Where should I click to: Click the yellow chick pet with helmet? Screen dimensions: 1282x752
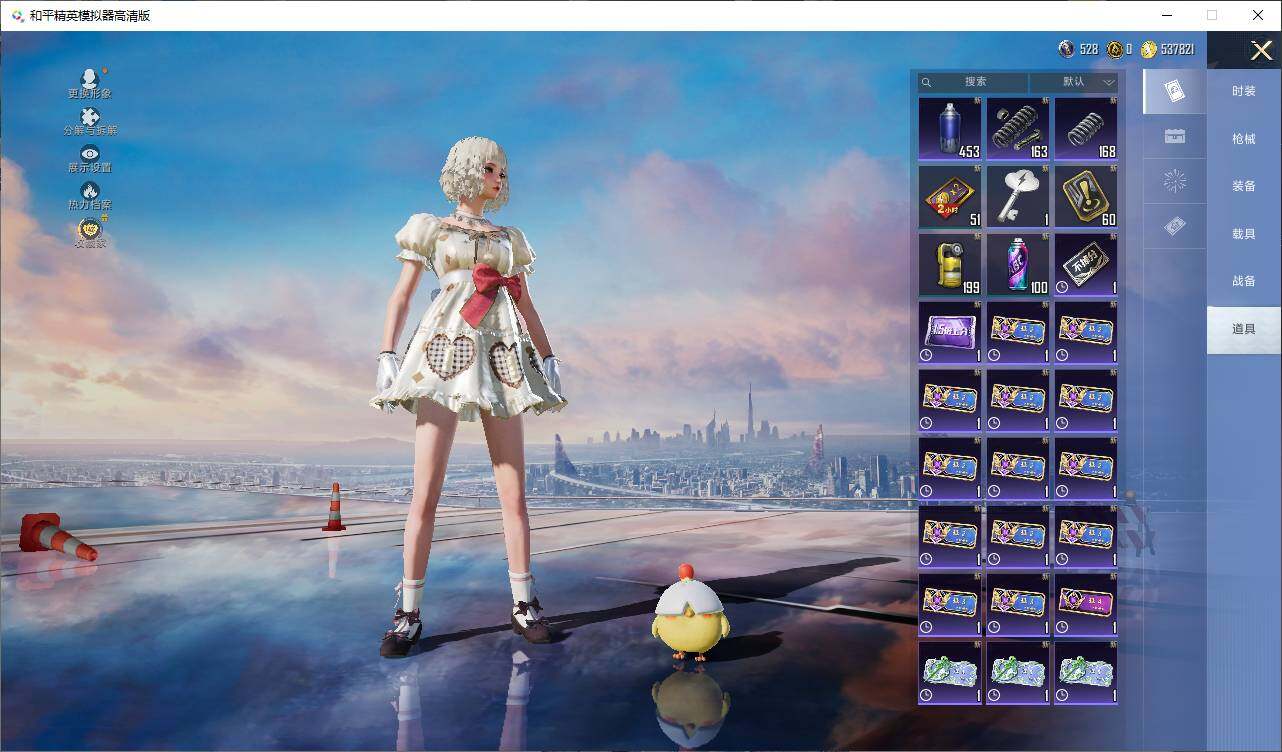[690, 612]
